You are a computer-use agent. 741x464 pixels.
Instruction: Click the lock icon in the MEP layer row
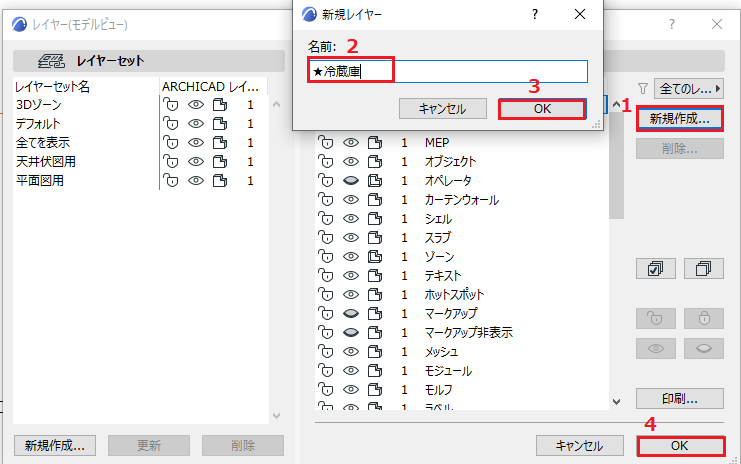click(x=326, y=142)
